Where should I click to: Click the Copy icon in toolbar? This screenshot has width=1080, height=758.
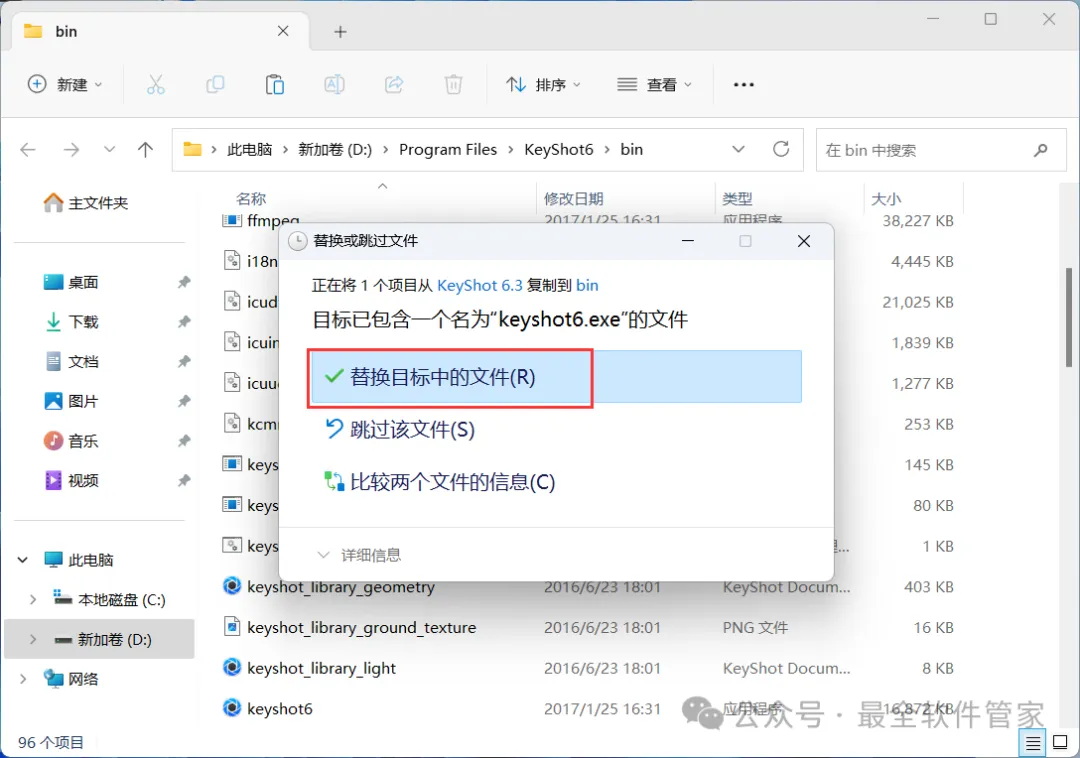point(215,85)
